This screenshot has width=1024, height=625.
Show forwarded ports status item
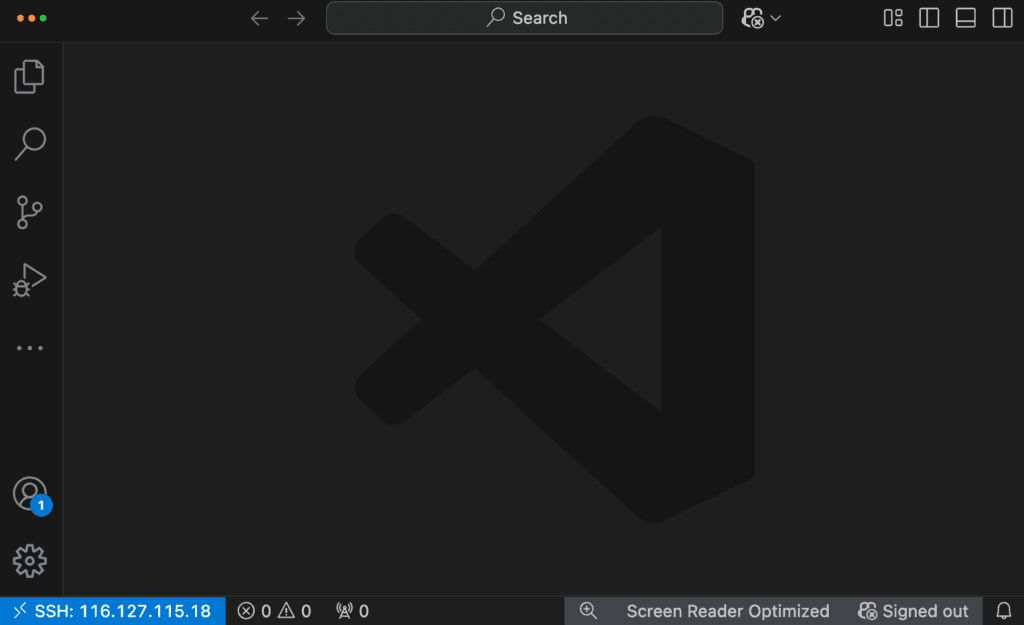point(353,611)
